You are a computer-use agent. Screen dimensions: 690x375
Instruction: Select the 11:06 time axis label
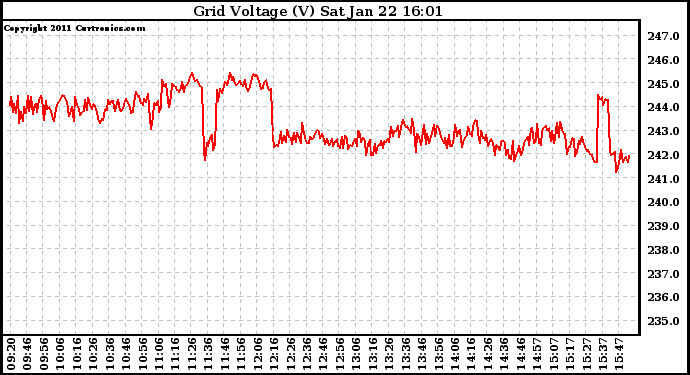159,354
